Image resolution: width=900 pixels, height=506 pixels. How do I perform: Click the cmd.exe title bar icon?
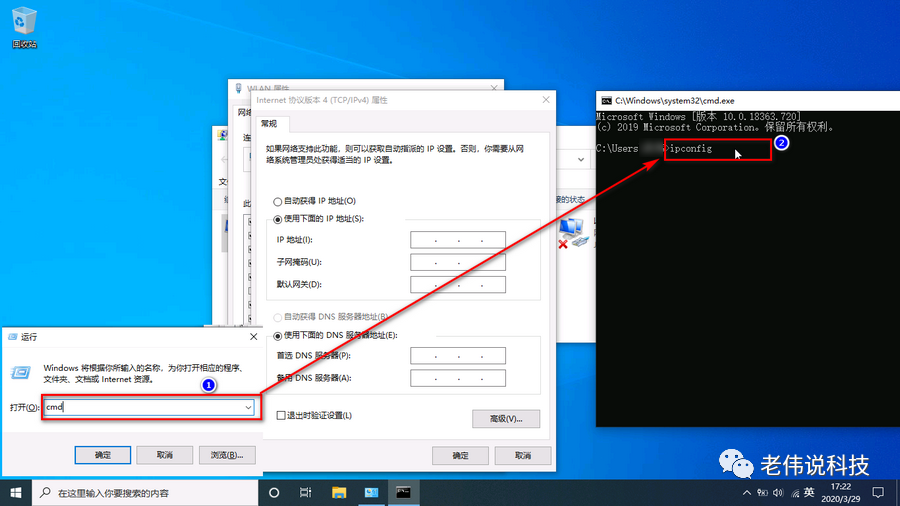[606, 100]
